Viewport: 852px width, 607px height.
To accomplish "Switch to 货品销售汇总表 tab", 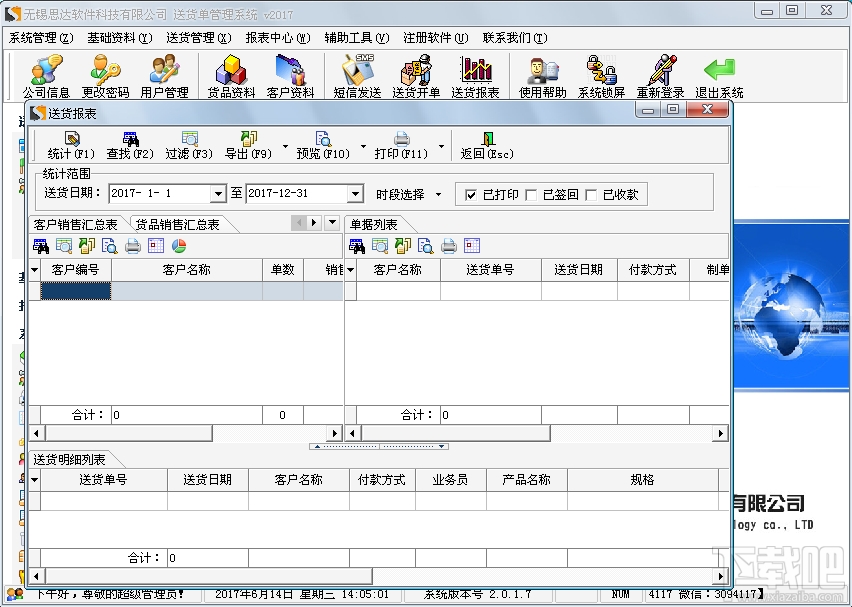I will [x=178, y=224].
